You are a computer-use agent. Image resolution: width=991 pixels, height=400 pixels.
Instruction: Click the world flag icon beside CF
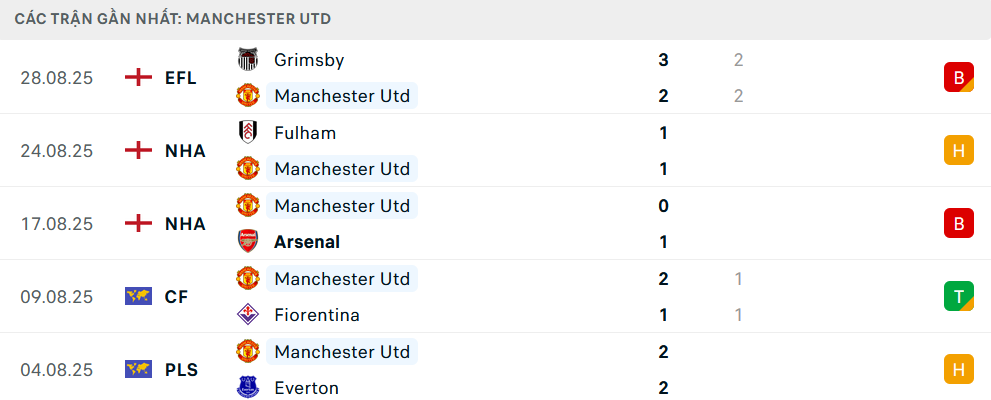pyautogui.click(x=138, y=297)
